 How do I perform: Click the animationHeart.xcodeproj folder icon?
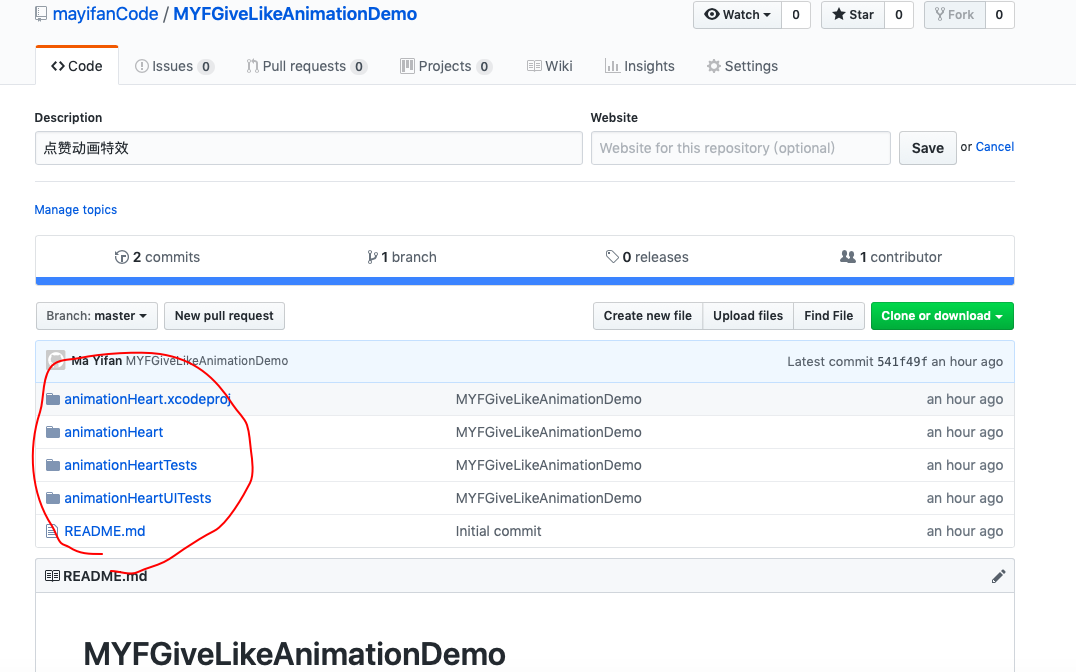click(x=53, y=399)
